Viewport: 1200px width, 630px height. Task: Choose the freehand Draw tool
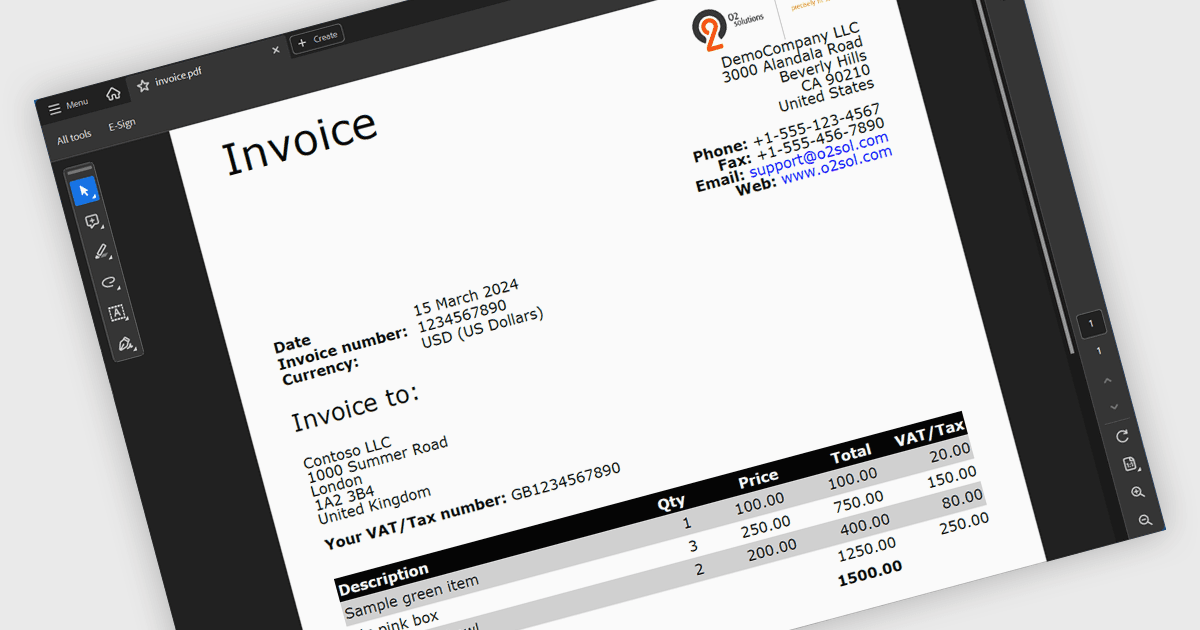(109, 283)
